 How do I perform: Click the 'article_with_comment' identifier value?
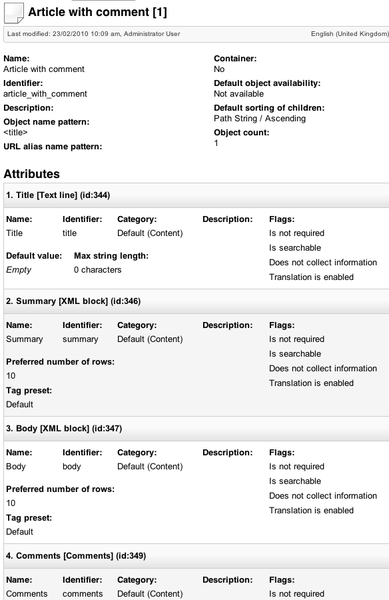[x=45, y=94]
